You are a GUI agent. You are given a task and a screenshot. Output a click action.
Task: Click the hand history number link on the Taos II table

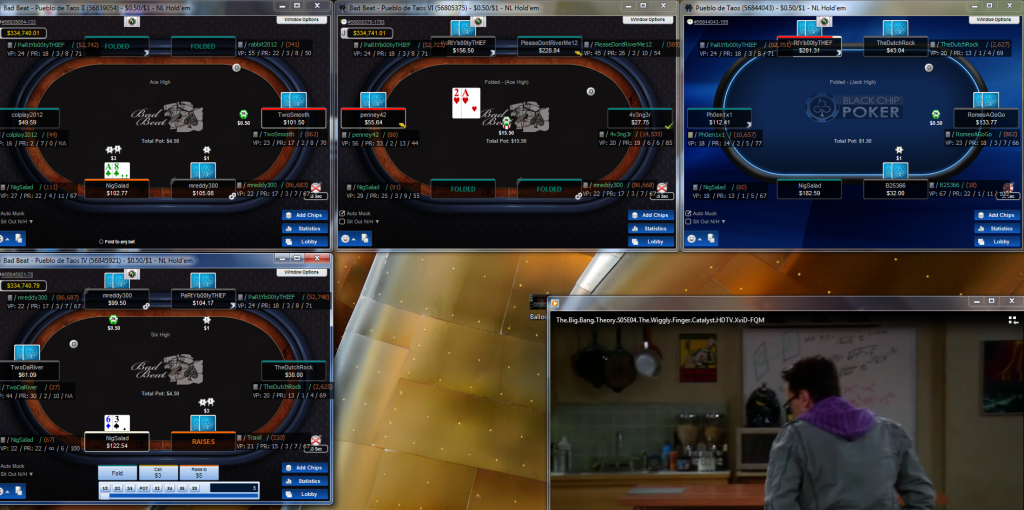coord(20,21)
